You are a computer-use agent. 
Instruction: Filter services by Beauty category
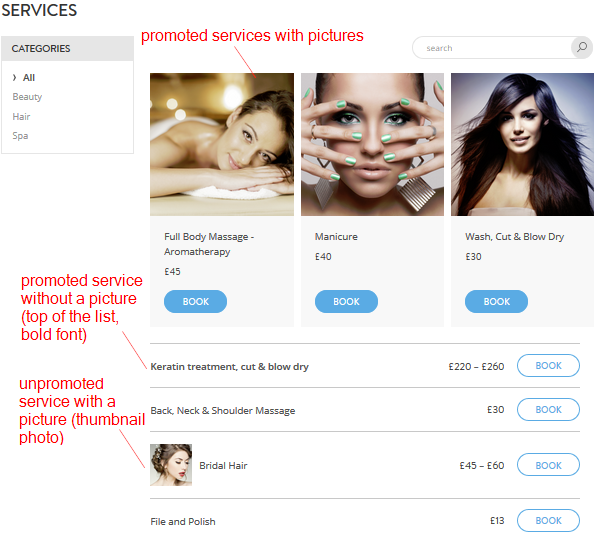pyautogui.click(x=27, y=97)
